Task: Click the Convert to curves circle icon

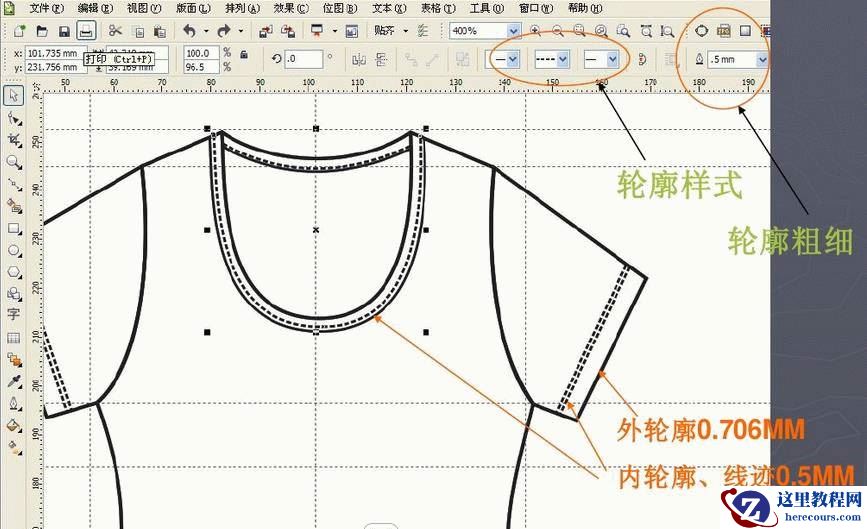Action: (701, 31)
